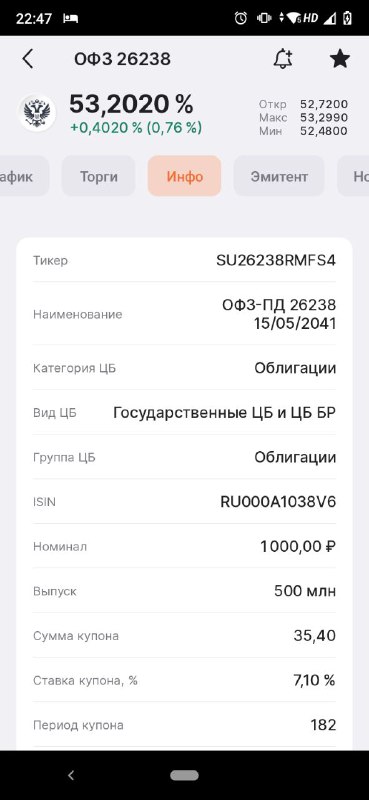Tap the ОФЗ 26238 header title

tap(122, 59)
